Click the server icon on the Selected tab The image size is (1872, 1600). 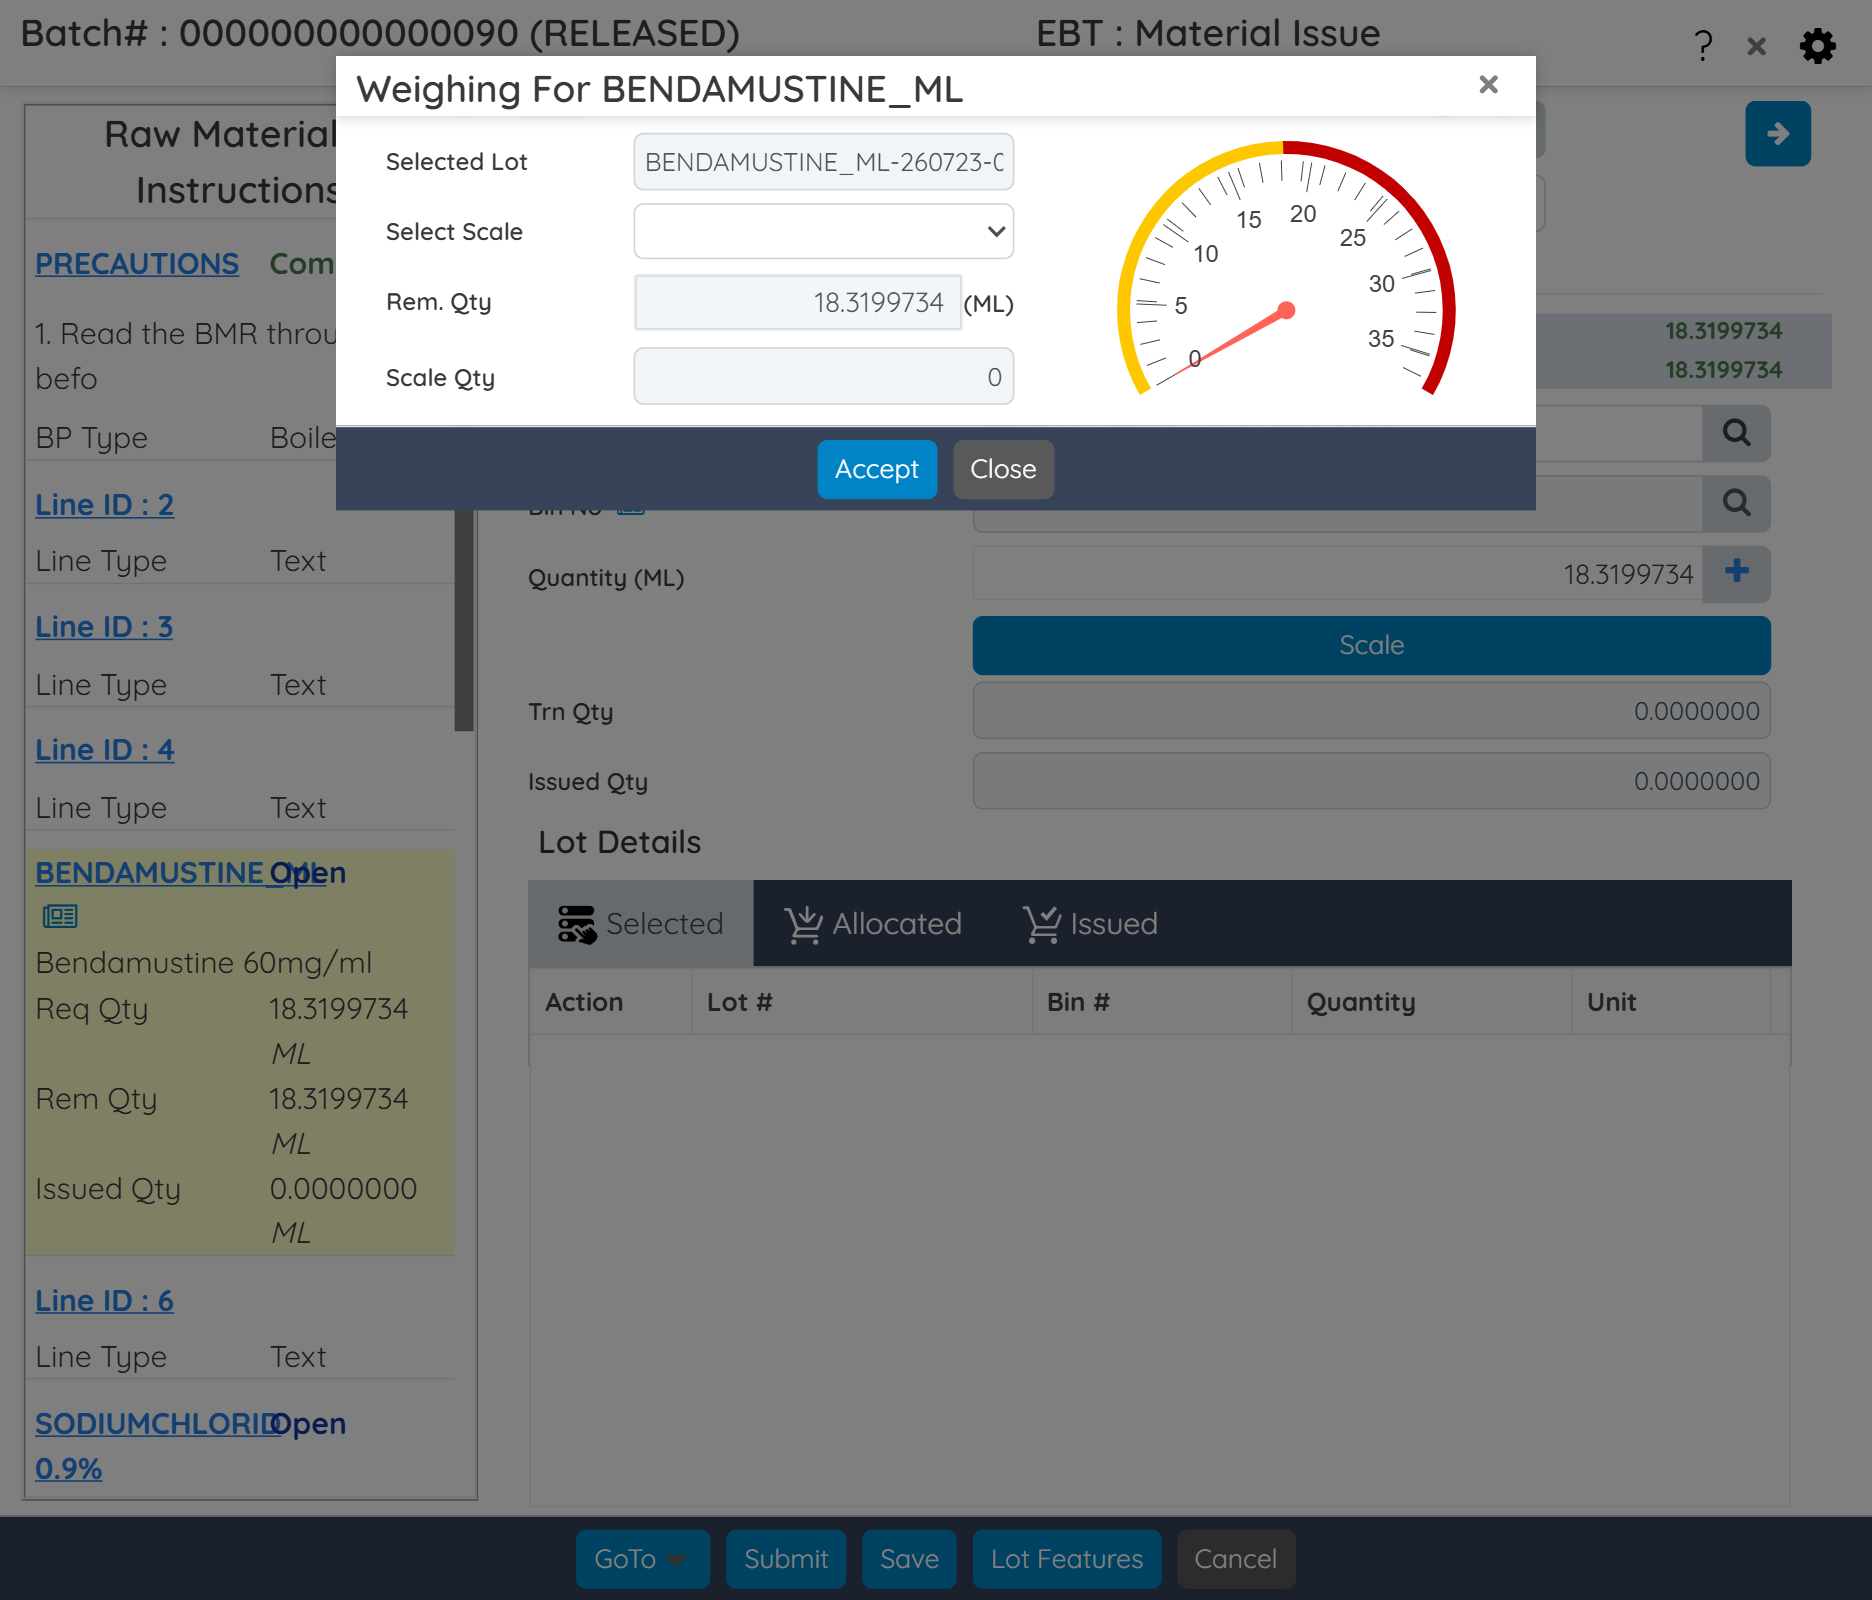[x=577, y=923]
